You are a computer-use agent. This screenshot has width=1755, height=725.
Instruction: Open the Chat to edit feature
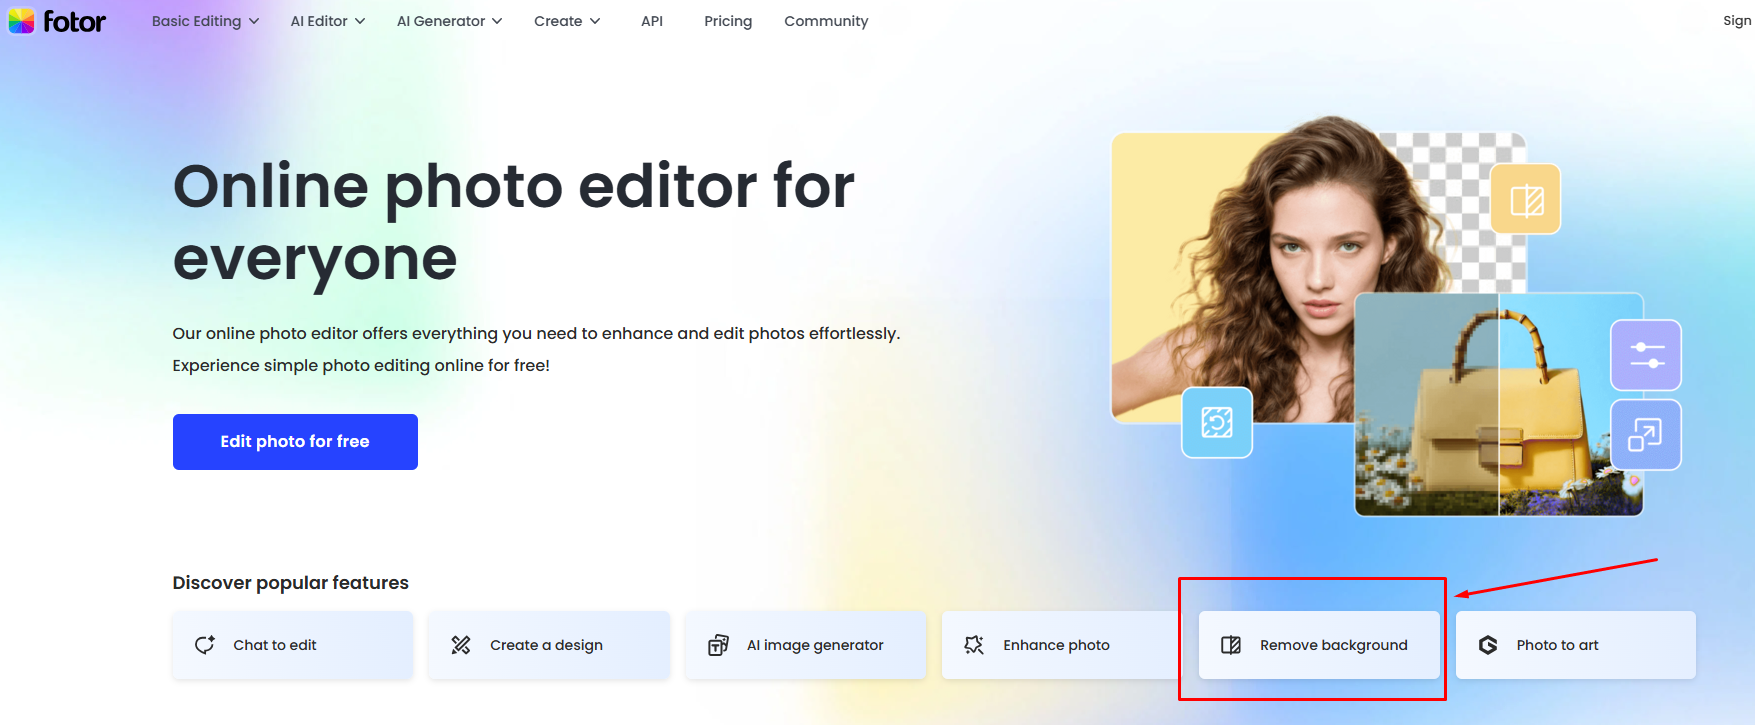[292, 645]
